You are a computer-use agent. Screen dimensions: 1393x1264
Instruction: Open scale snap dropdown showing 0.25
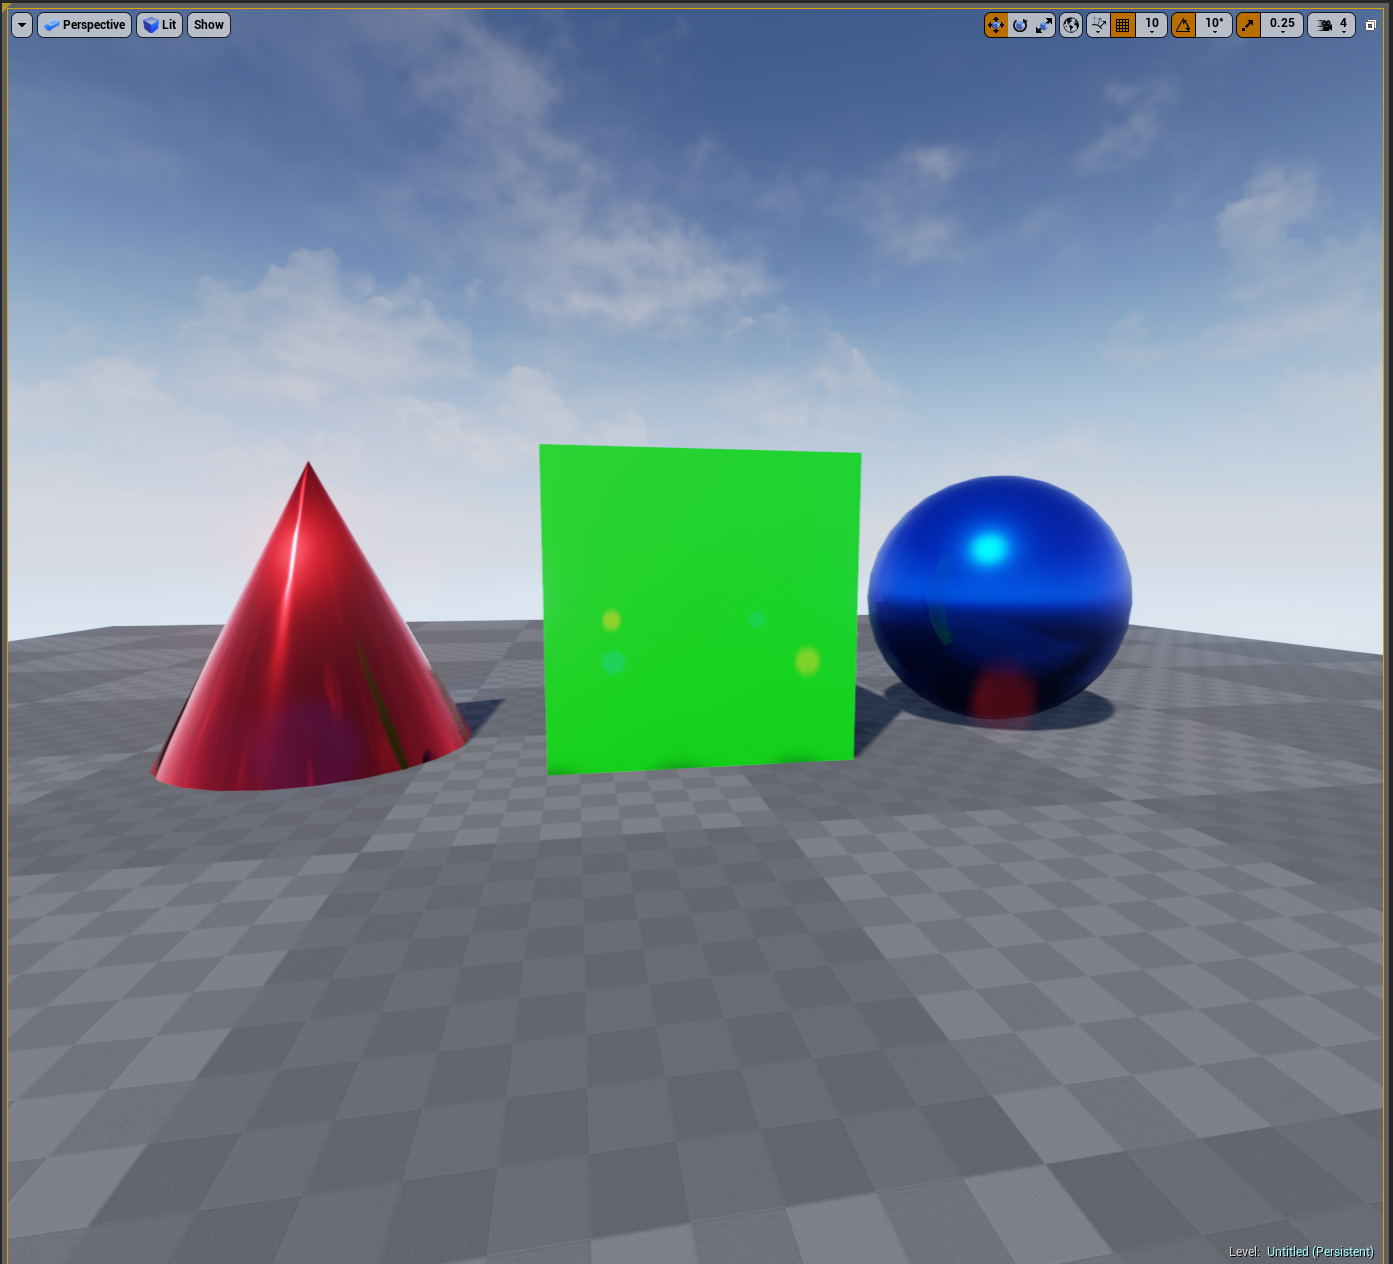1282,25
